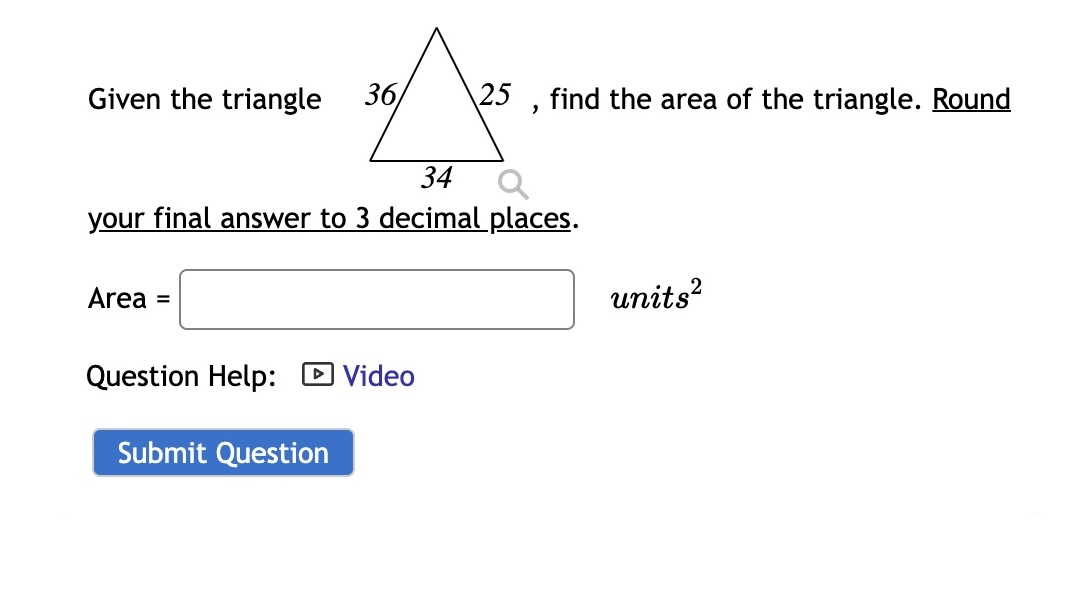Click inside the Area answer field

click(376, 298)
